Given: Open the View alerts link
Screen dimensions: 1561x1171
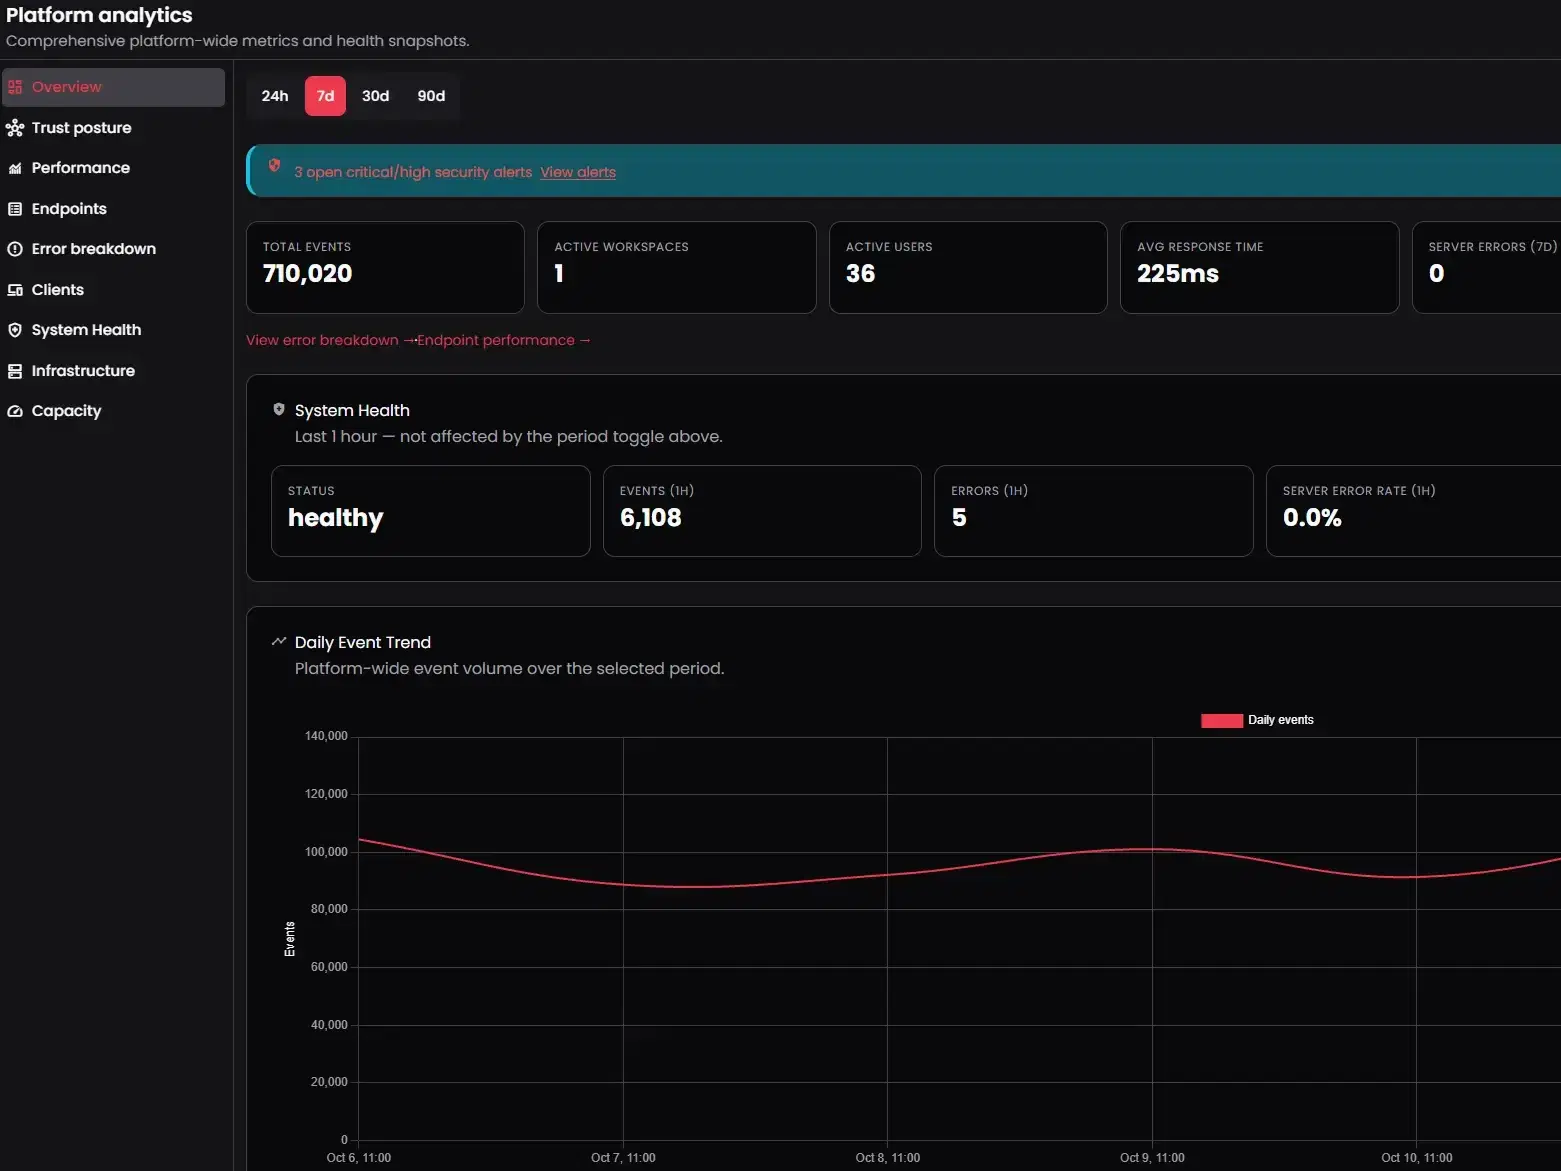Looking at the screenshot, I should (x=578, y=172).
